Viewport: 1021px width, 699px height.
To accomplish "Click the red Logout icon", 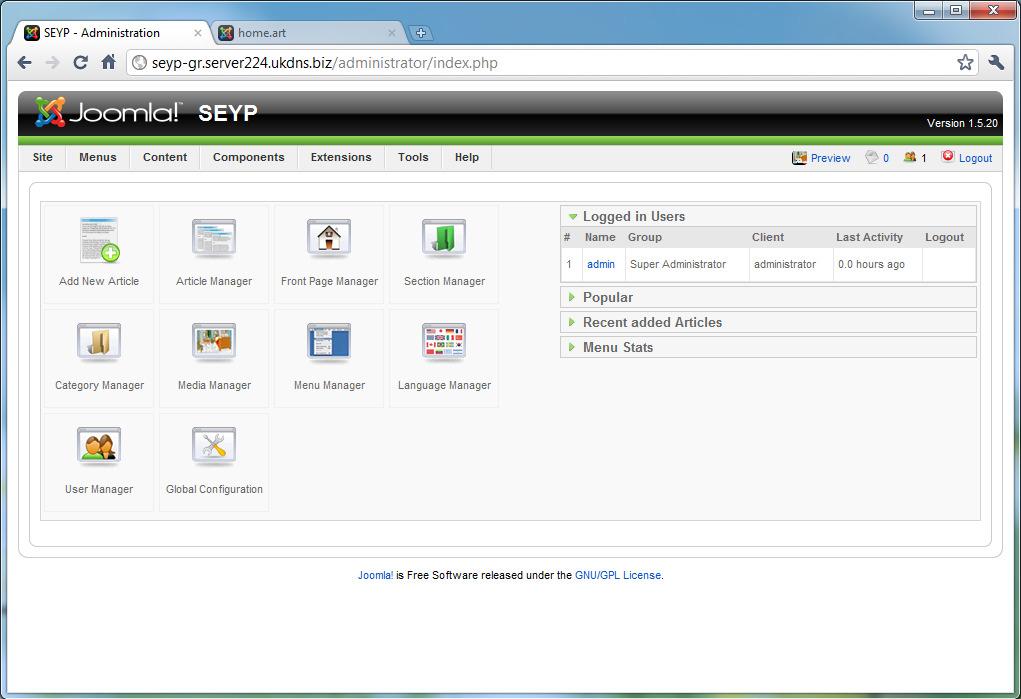I will 947,156.
